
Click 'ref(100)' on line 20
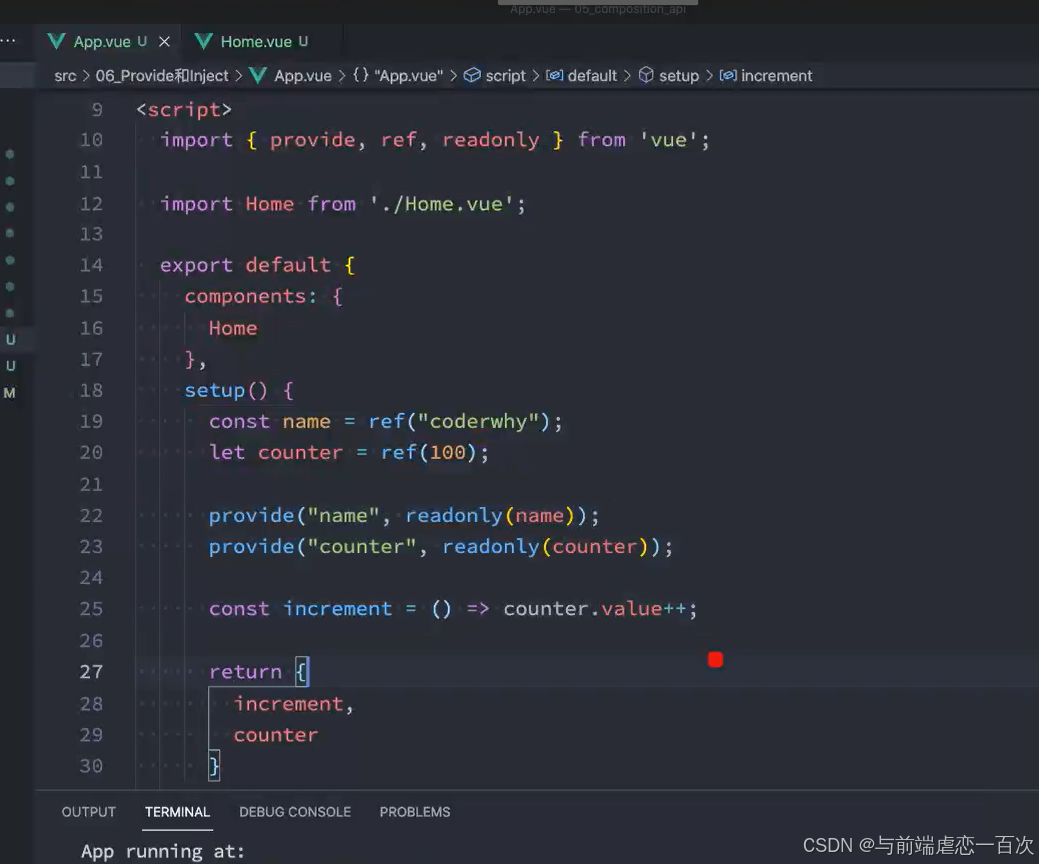pyautogui.click(x=429, y=453)
